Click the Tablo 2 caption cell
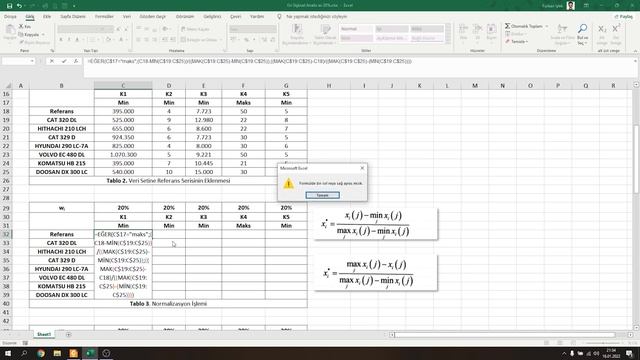The height and width of the screenshot is (360, 640). (x=168, y=180)
